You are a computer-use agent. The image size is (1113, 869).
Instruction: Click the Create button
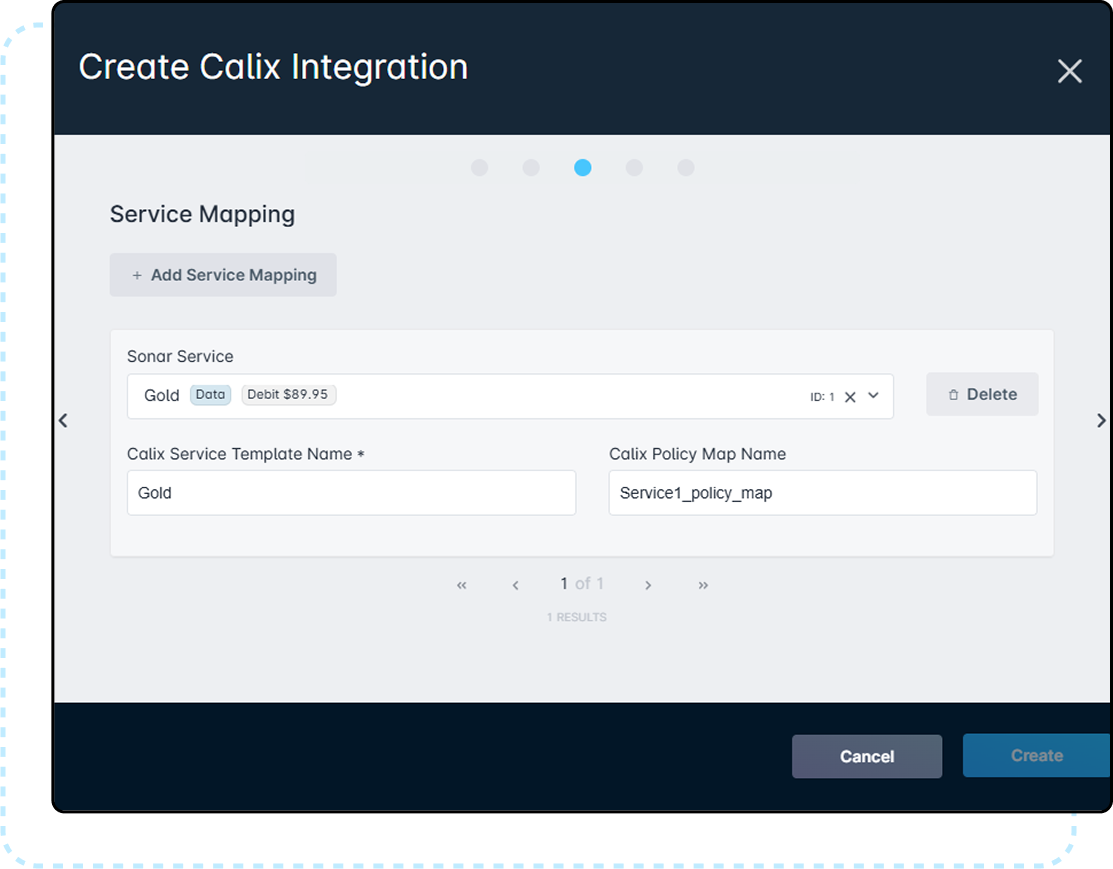coord(1036,755)
